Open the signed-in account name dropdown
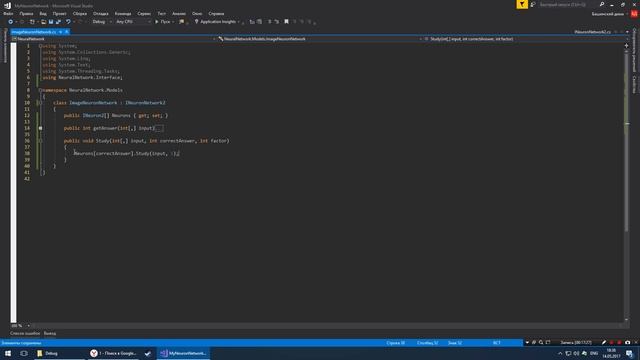 609,14
